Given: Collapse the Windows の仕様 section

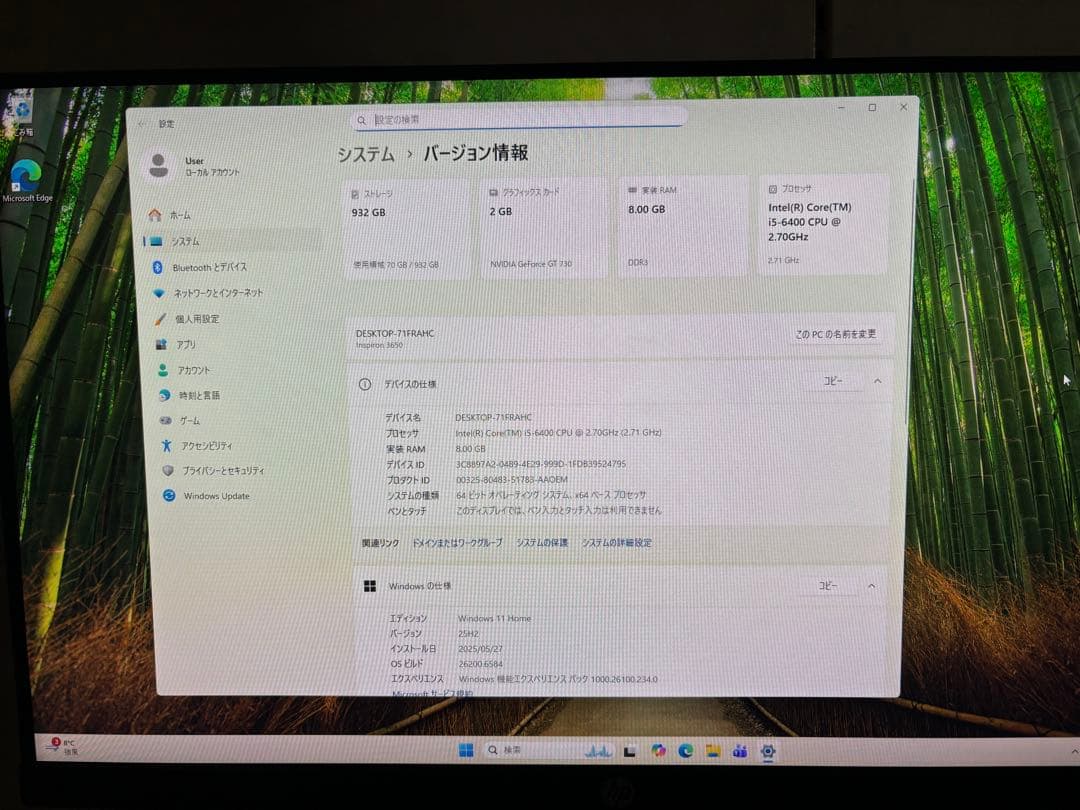Looking at the screenshot, I should coord(871,586).
